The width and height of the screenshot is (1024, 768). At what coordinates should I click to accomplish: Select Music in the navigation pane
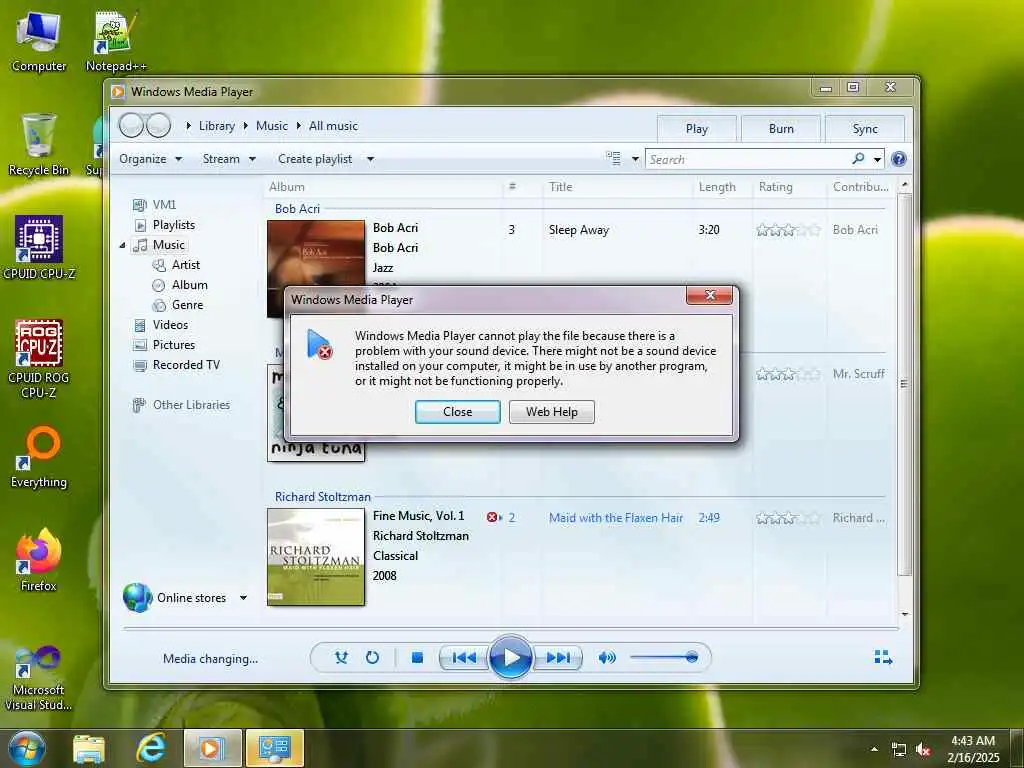(159, 245)
